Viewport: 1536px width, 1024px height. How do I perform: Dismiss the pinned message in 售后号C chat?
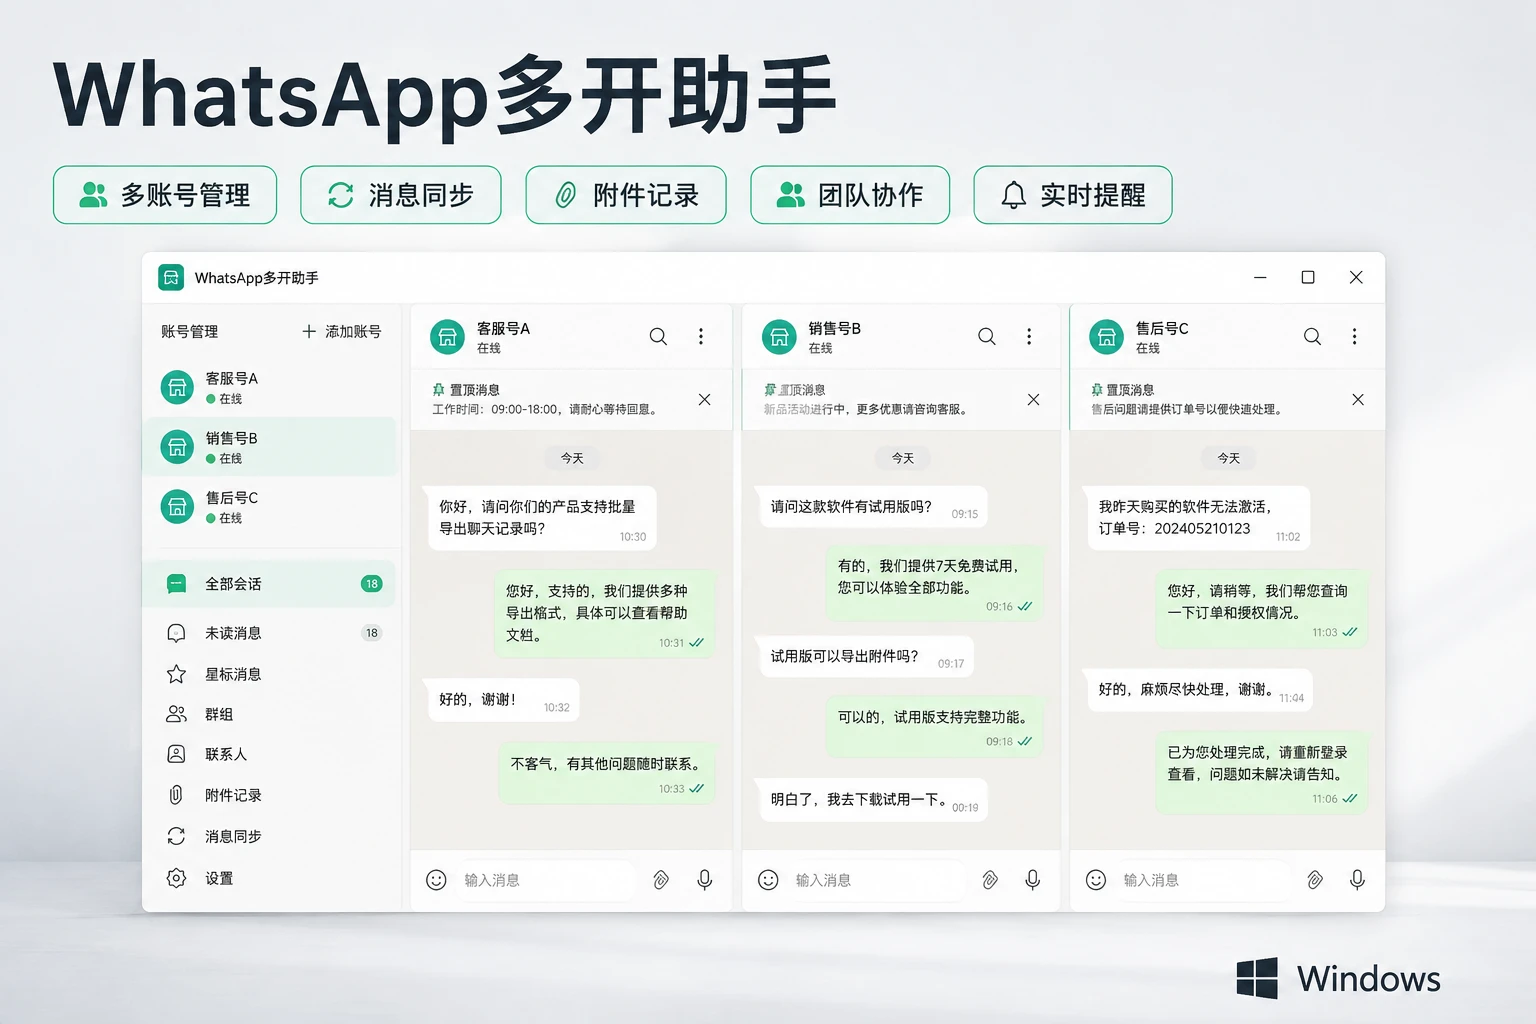tap(1358, 400)
